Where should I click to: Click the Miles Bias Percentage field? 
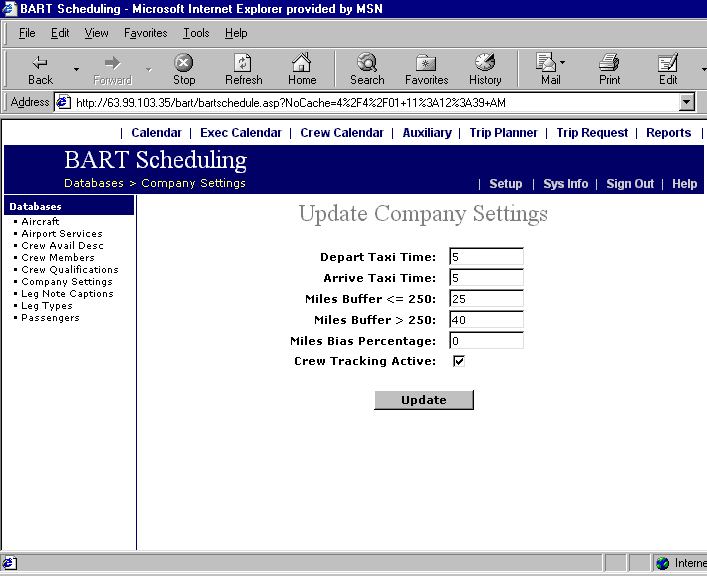486,341
